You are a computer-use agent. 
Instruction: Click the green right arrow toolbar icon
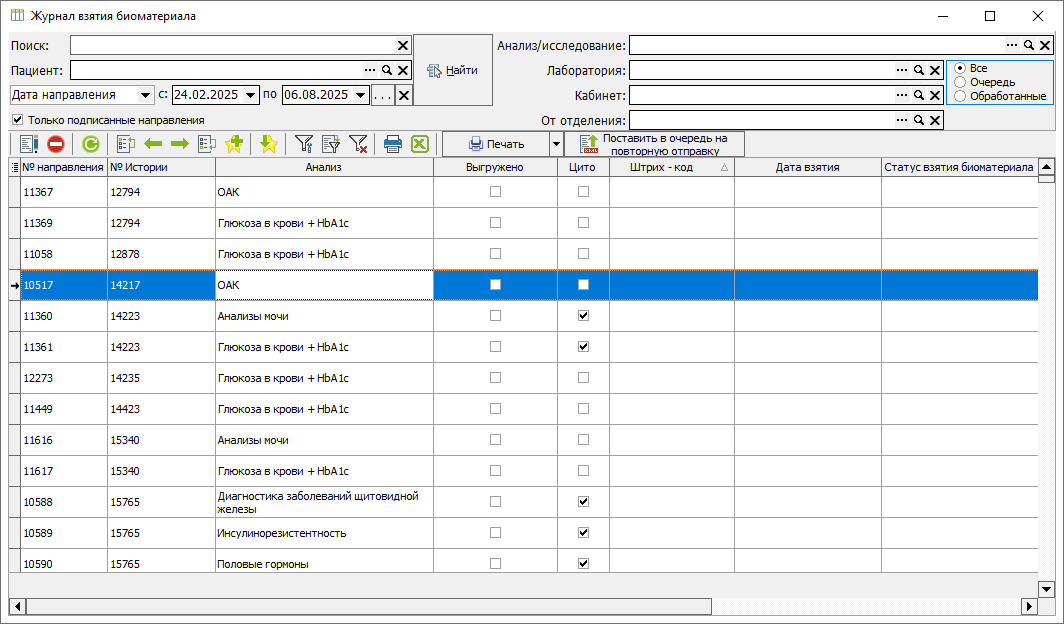[180, 144]
